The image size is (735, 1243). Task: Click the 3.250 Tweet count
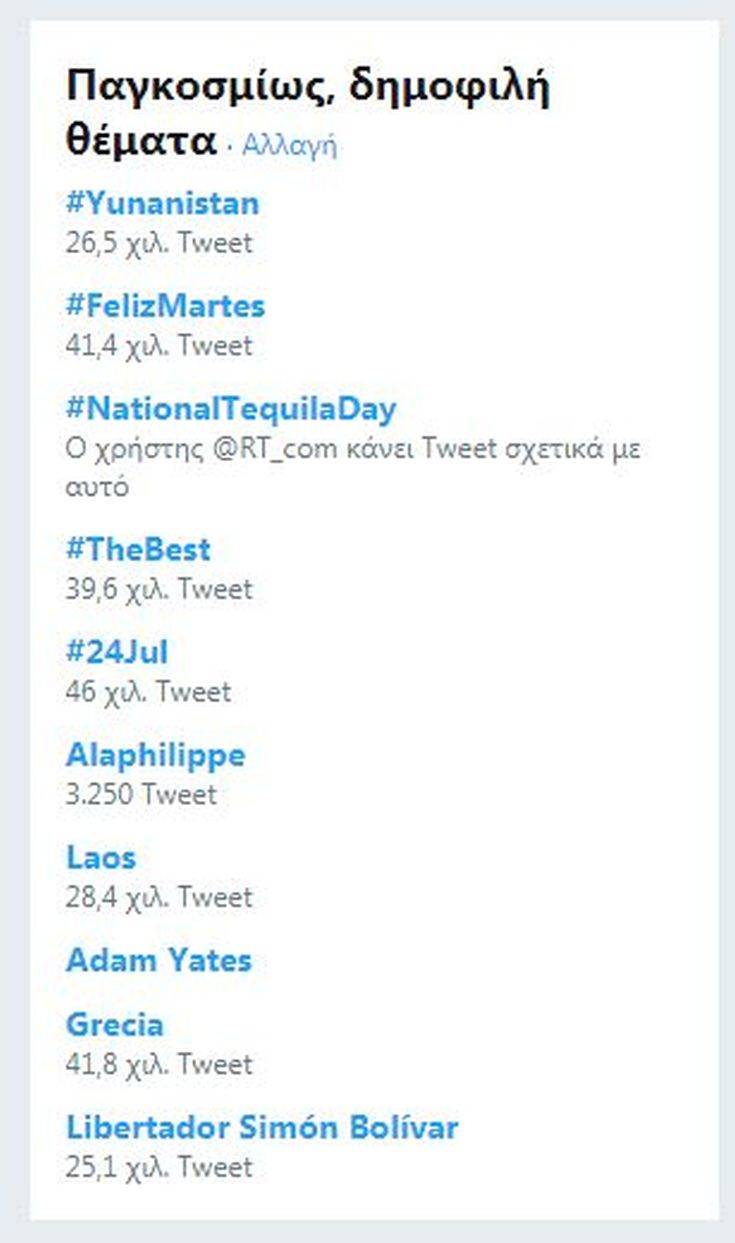[141, 795]
